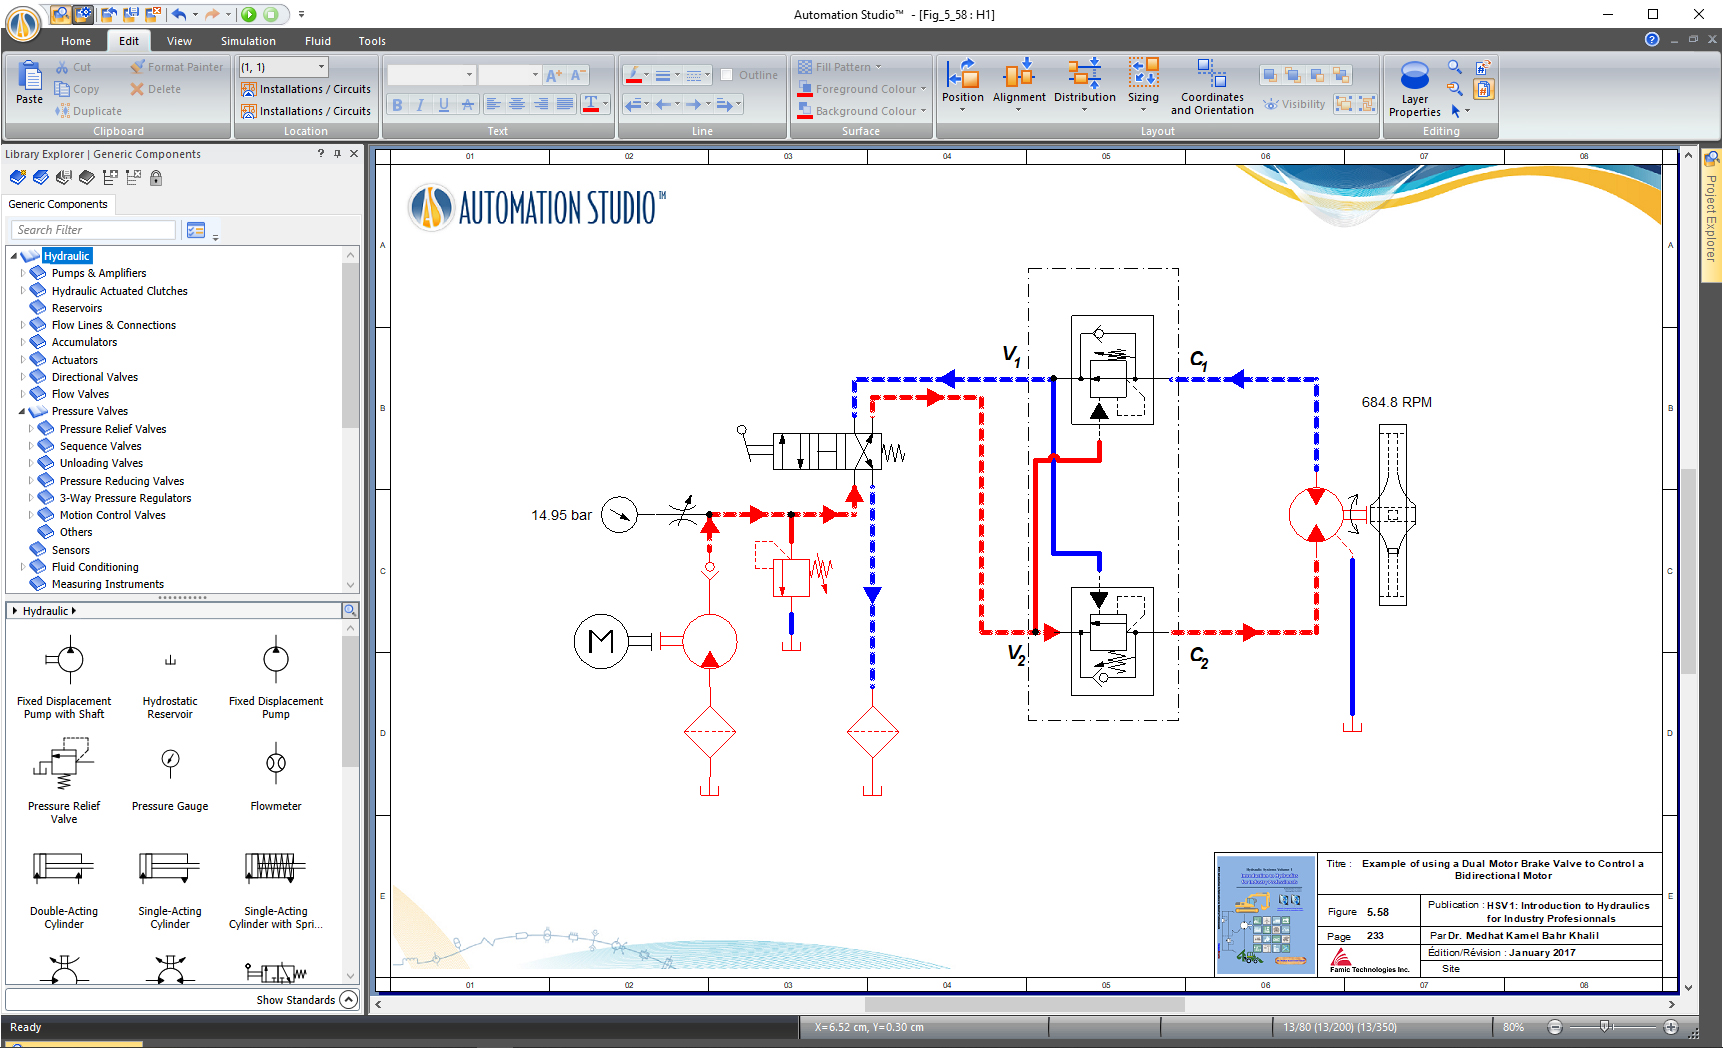1723x1048 pixels.
Task: Start simulation with the green play icon
Action: click(x=249, y=14)
